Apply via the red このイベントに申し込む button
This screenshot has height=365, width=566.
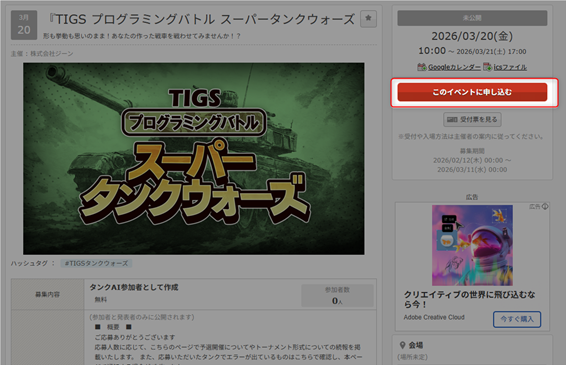(472, 92)
